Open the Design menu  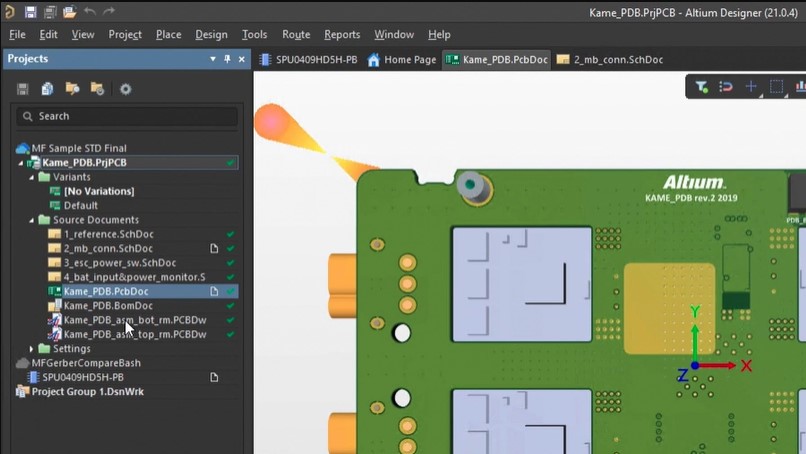(211, 34)
